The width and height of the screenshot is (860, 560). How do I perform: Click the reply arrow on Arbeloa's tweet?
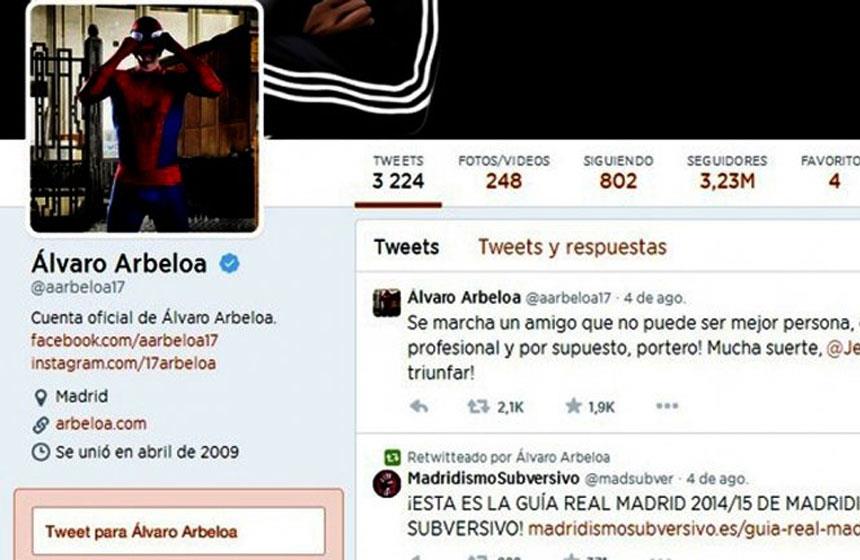point(419,406)
